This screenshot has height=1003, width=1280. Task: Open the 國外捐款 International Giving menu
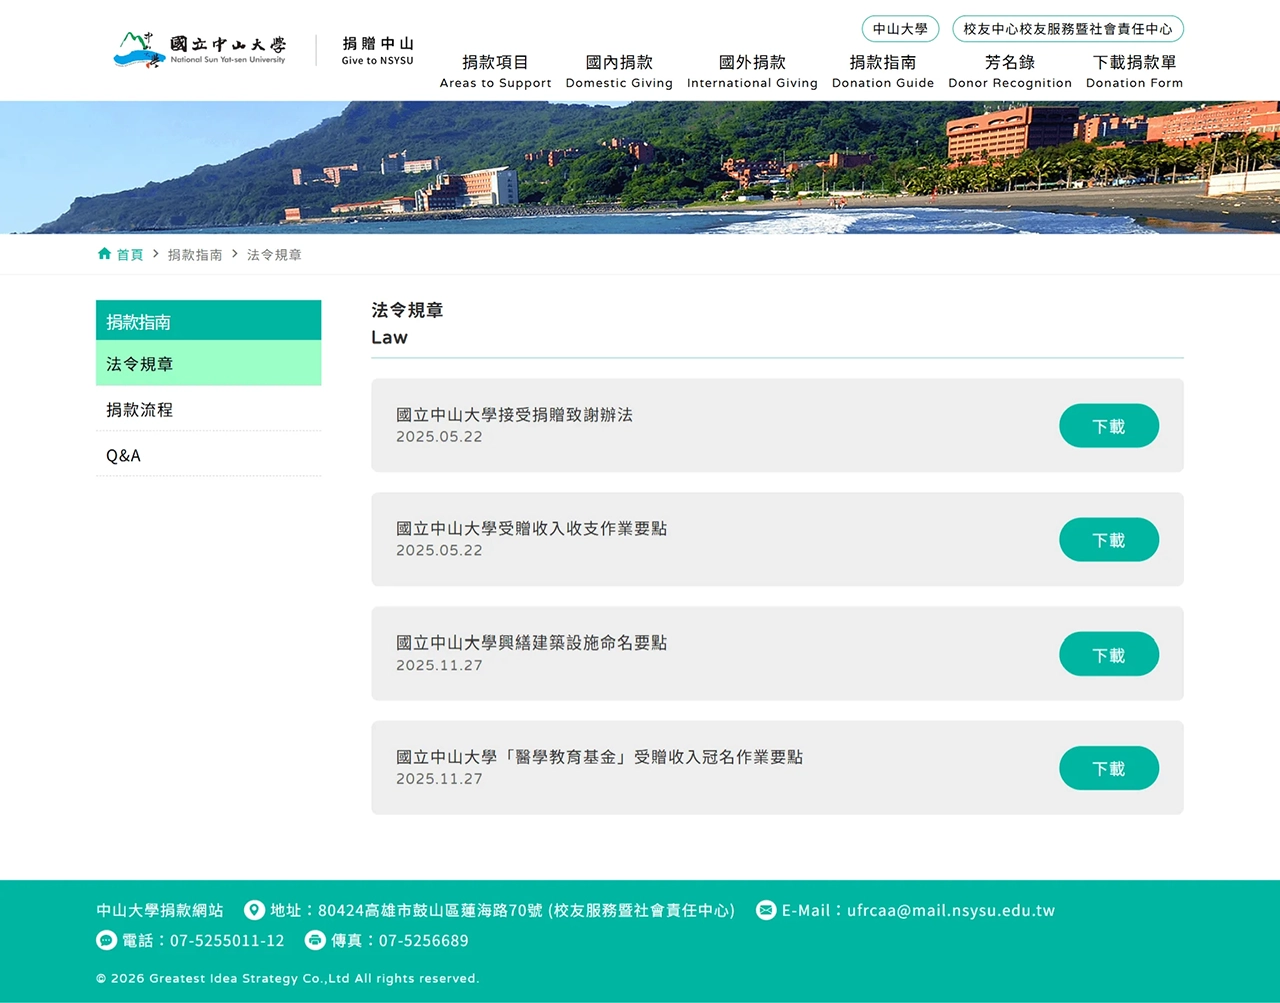pyautogui.click(x=752, y=71)
